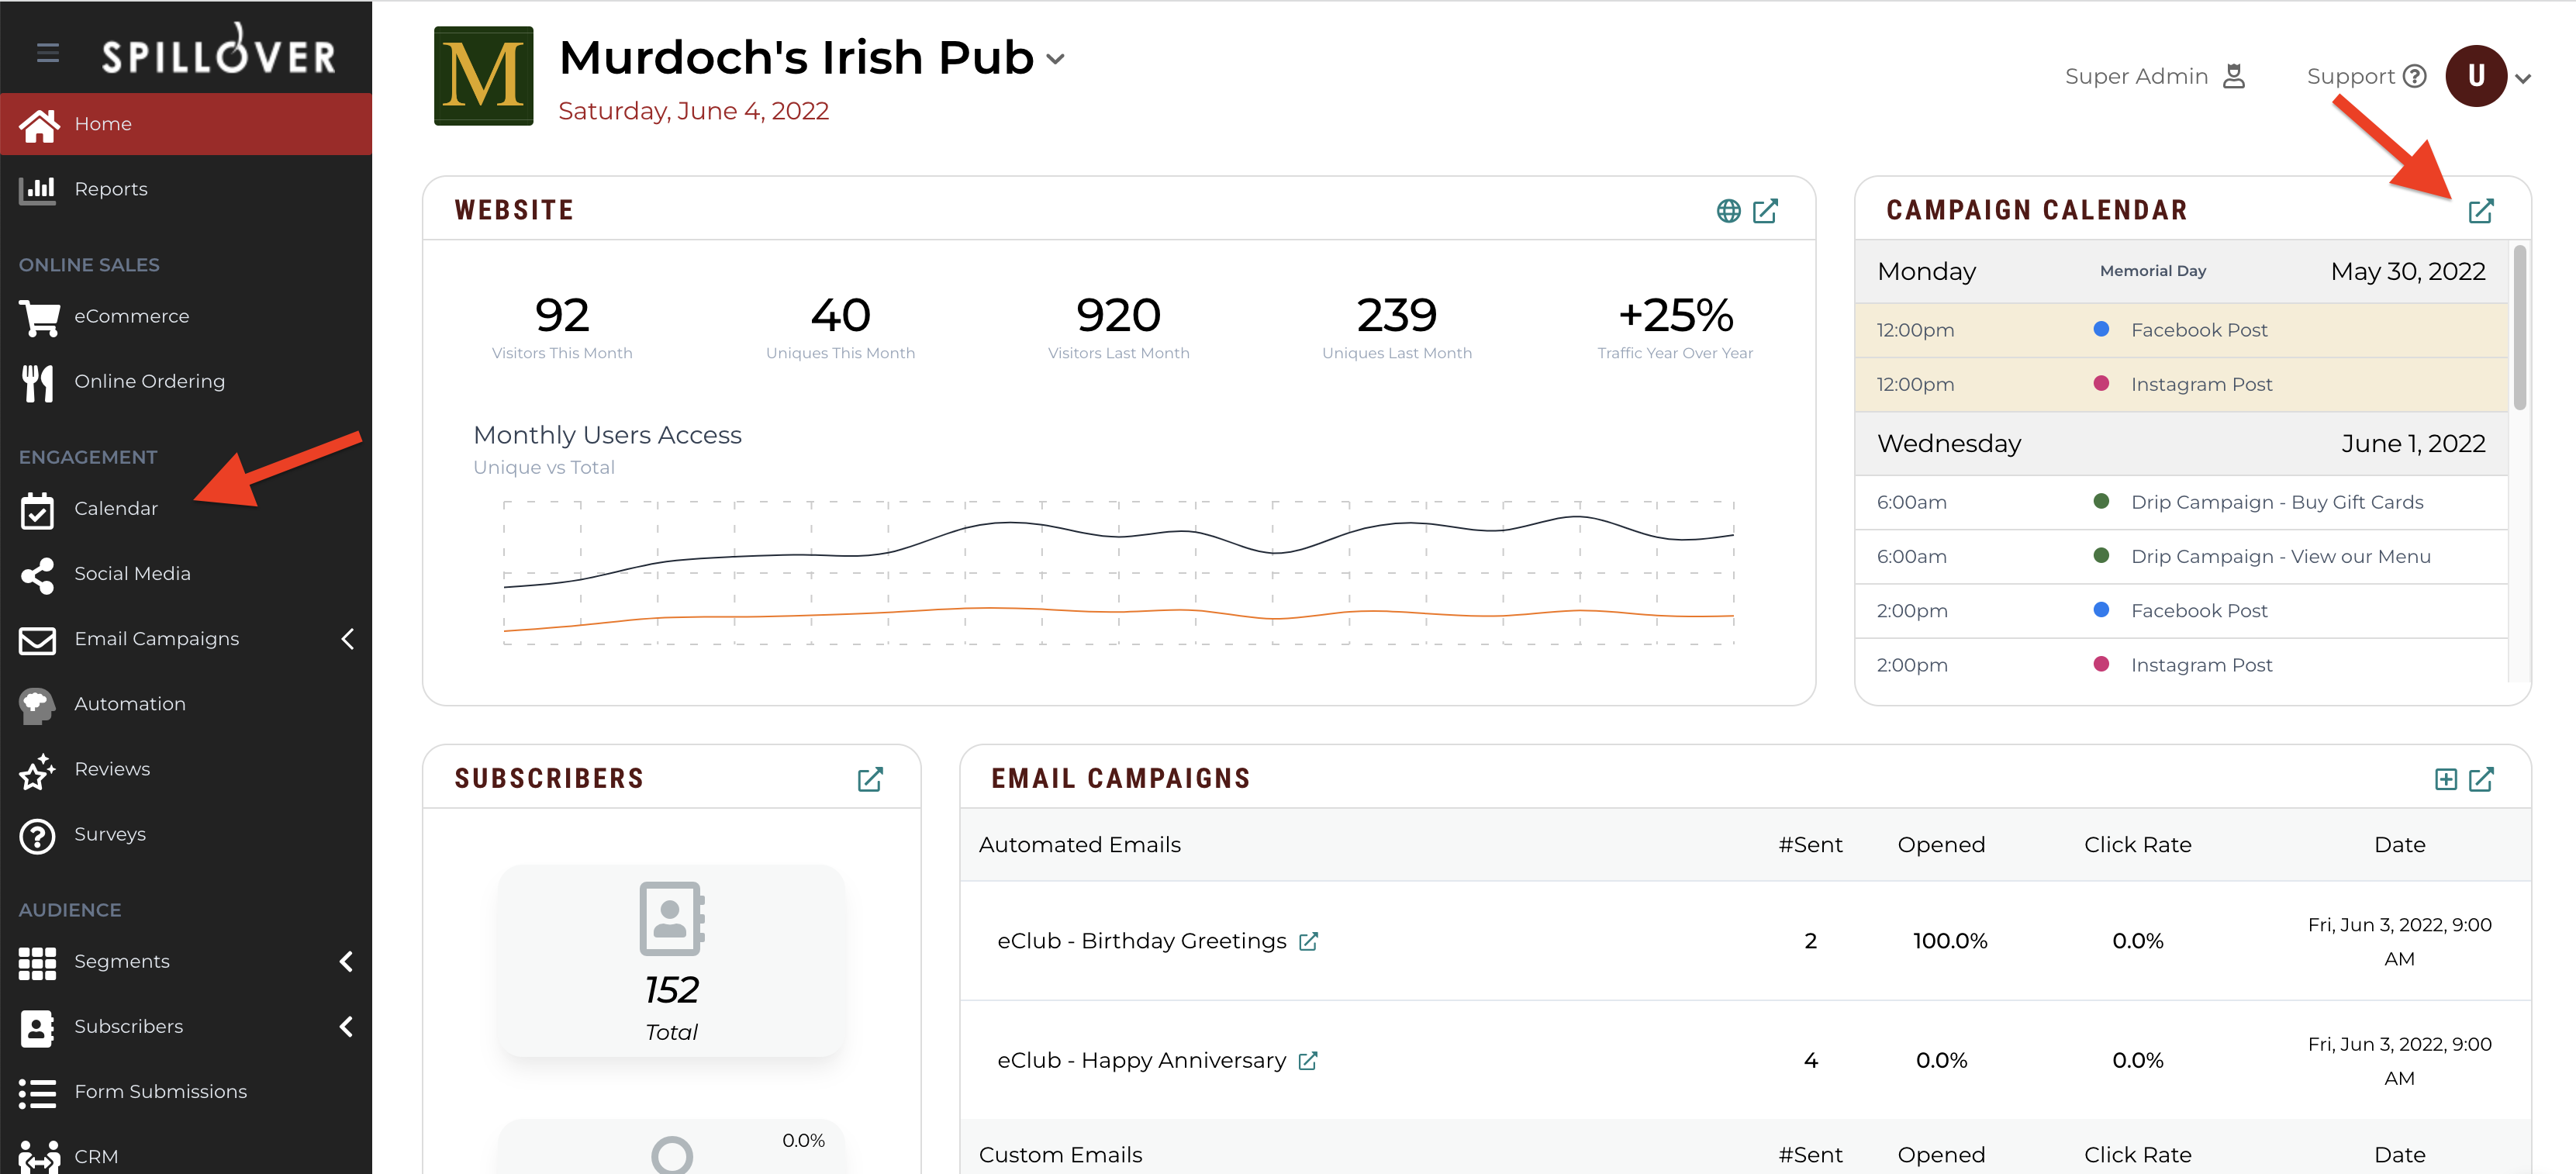Expand the Email Campaigns submenu chevron
This screenshot has height=1174, width=2576.
[x=348, y=639]
